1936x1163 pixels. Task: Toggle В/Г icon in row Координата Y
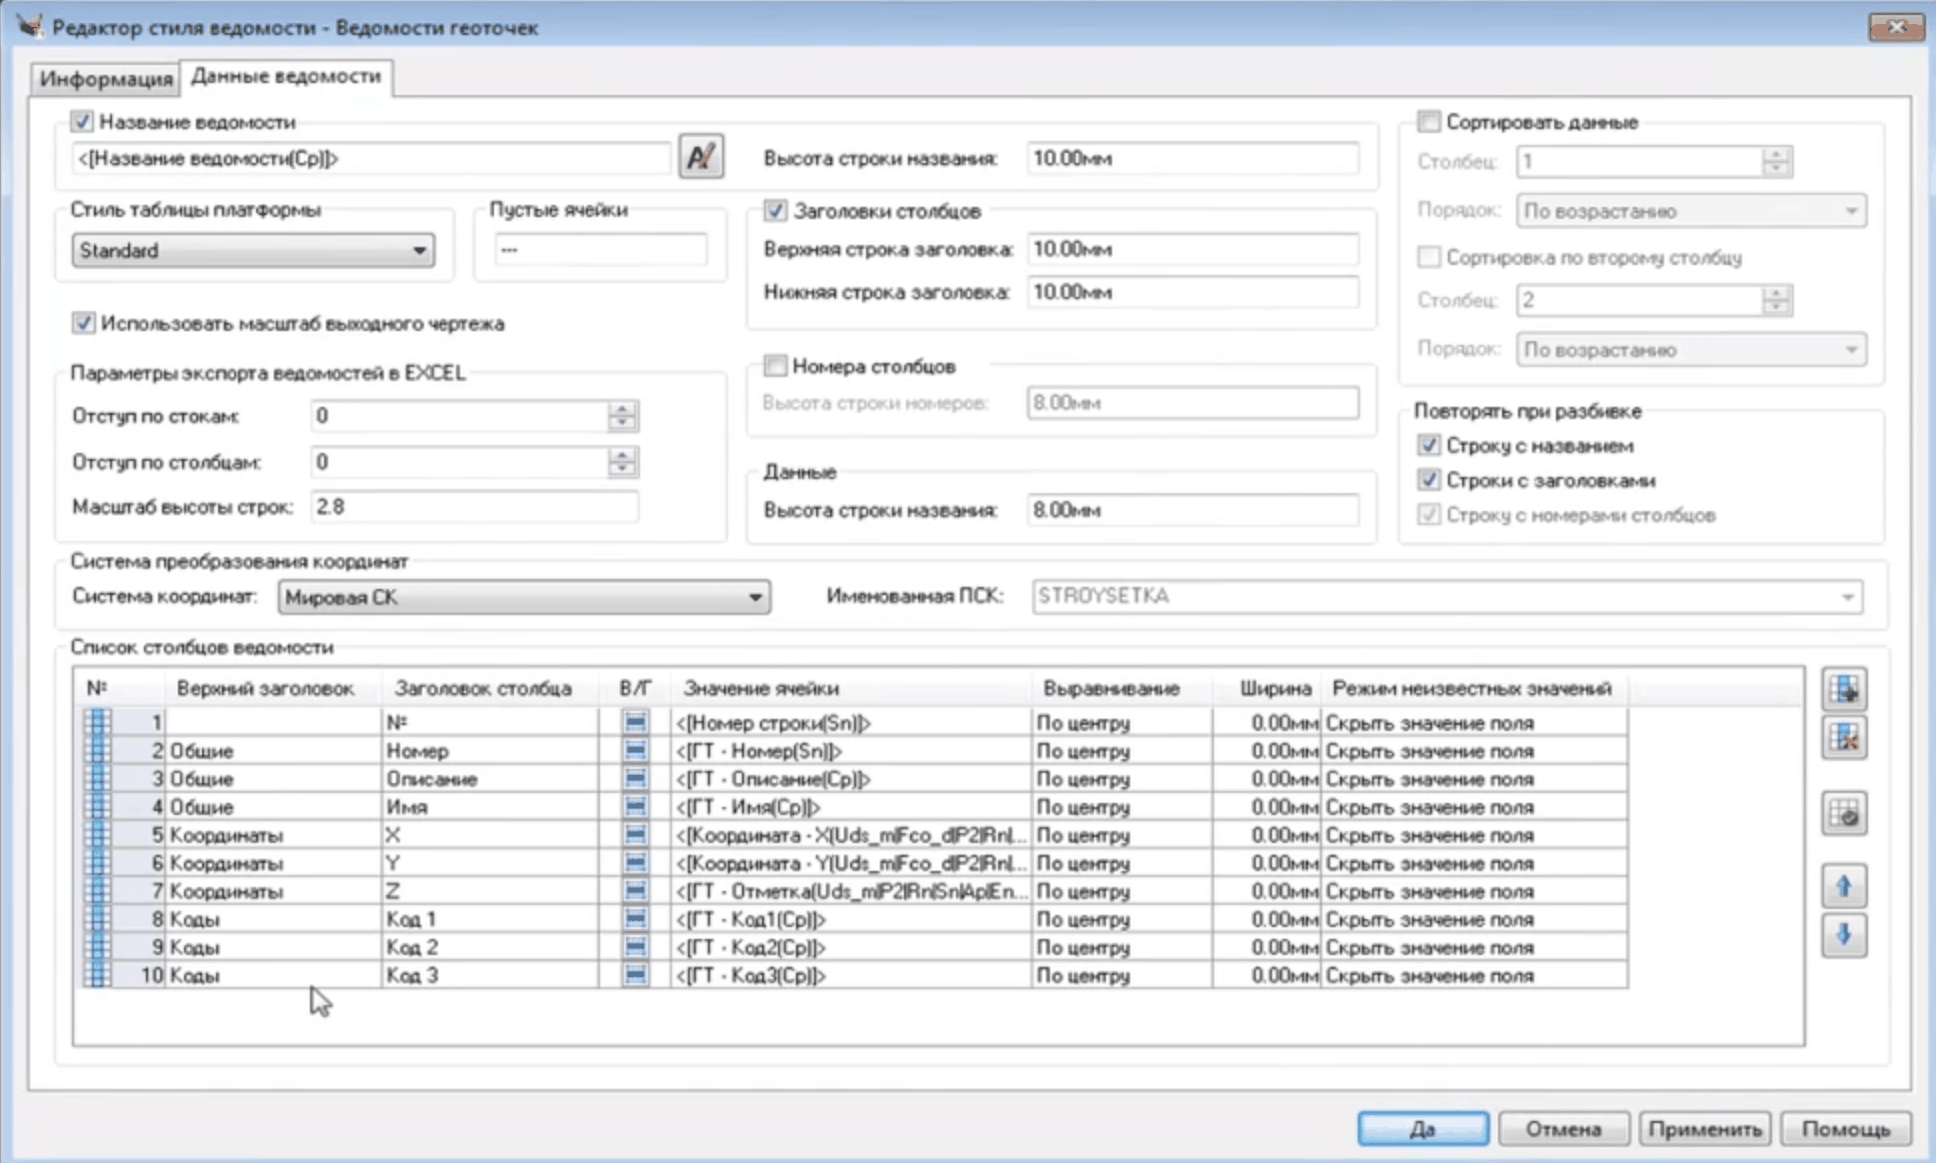click(635, 862)
